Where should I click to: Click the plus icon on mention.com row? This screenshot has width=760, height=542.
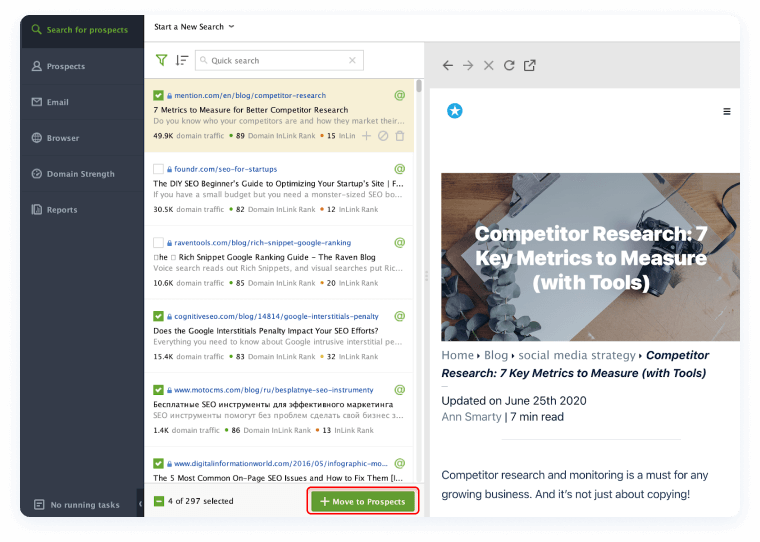click(x=366, y=135)
